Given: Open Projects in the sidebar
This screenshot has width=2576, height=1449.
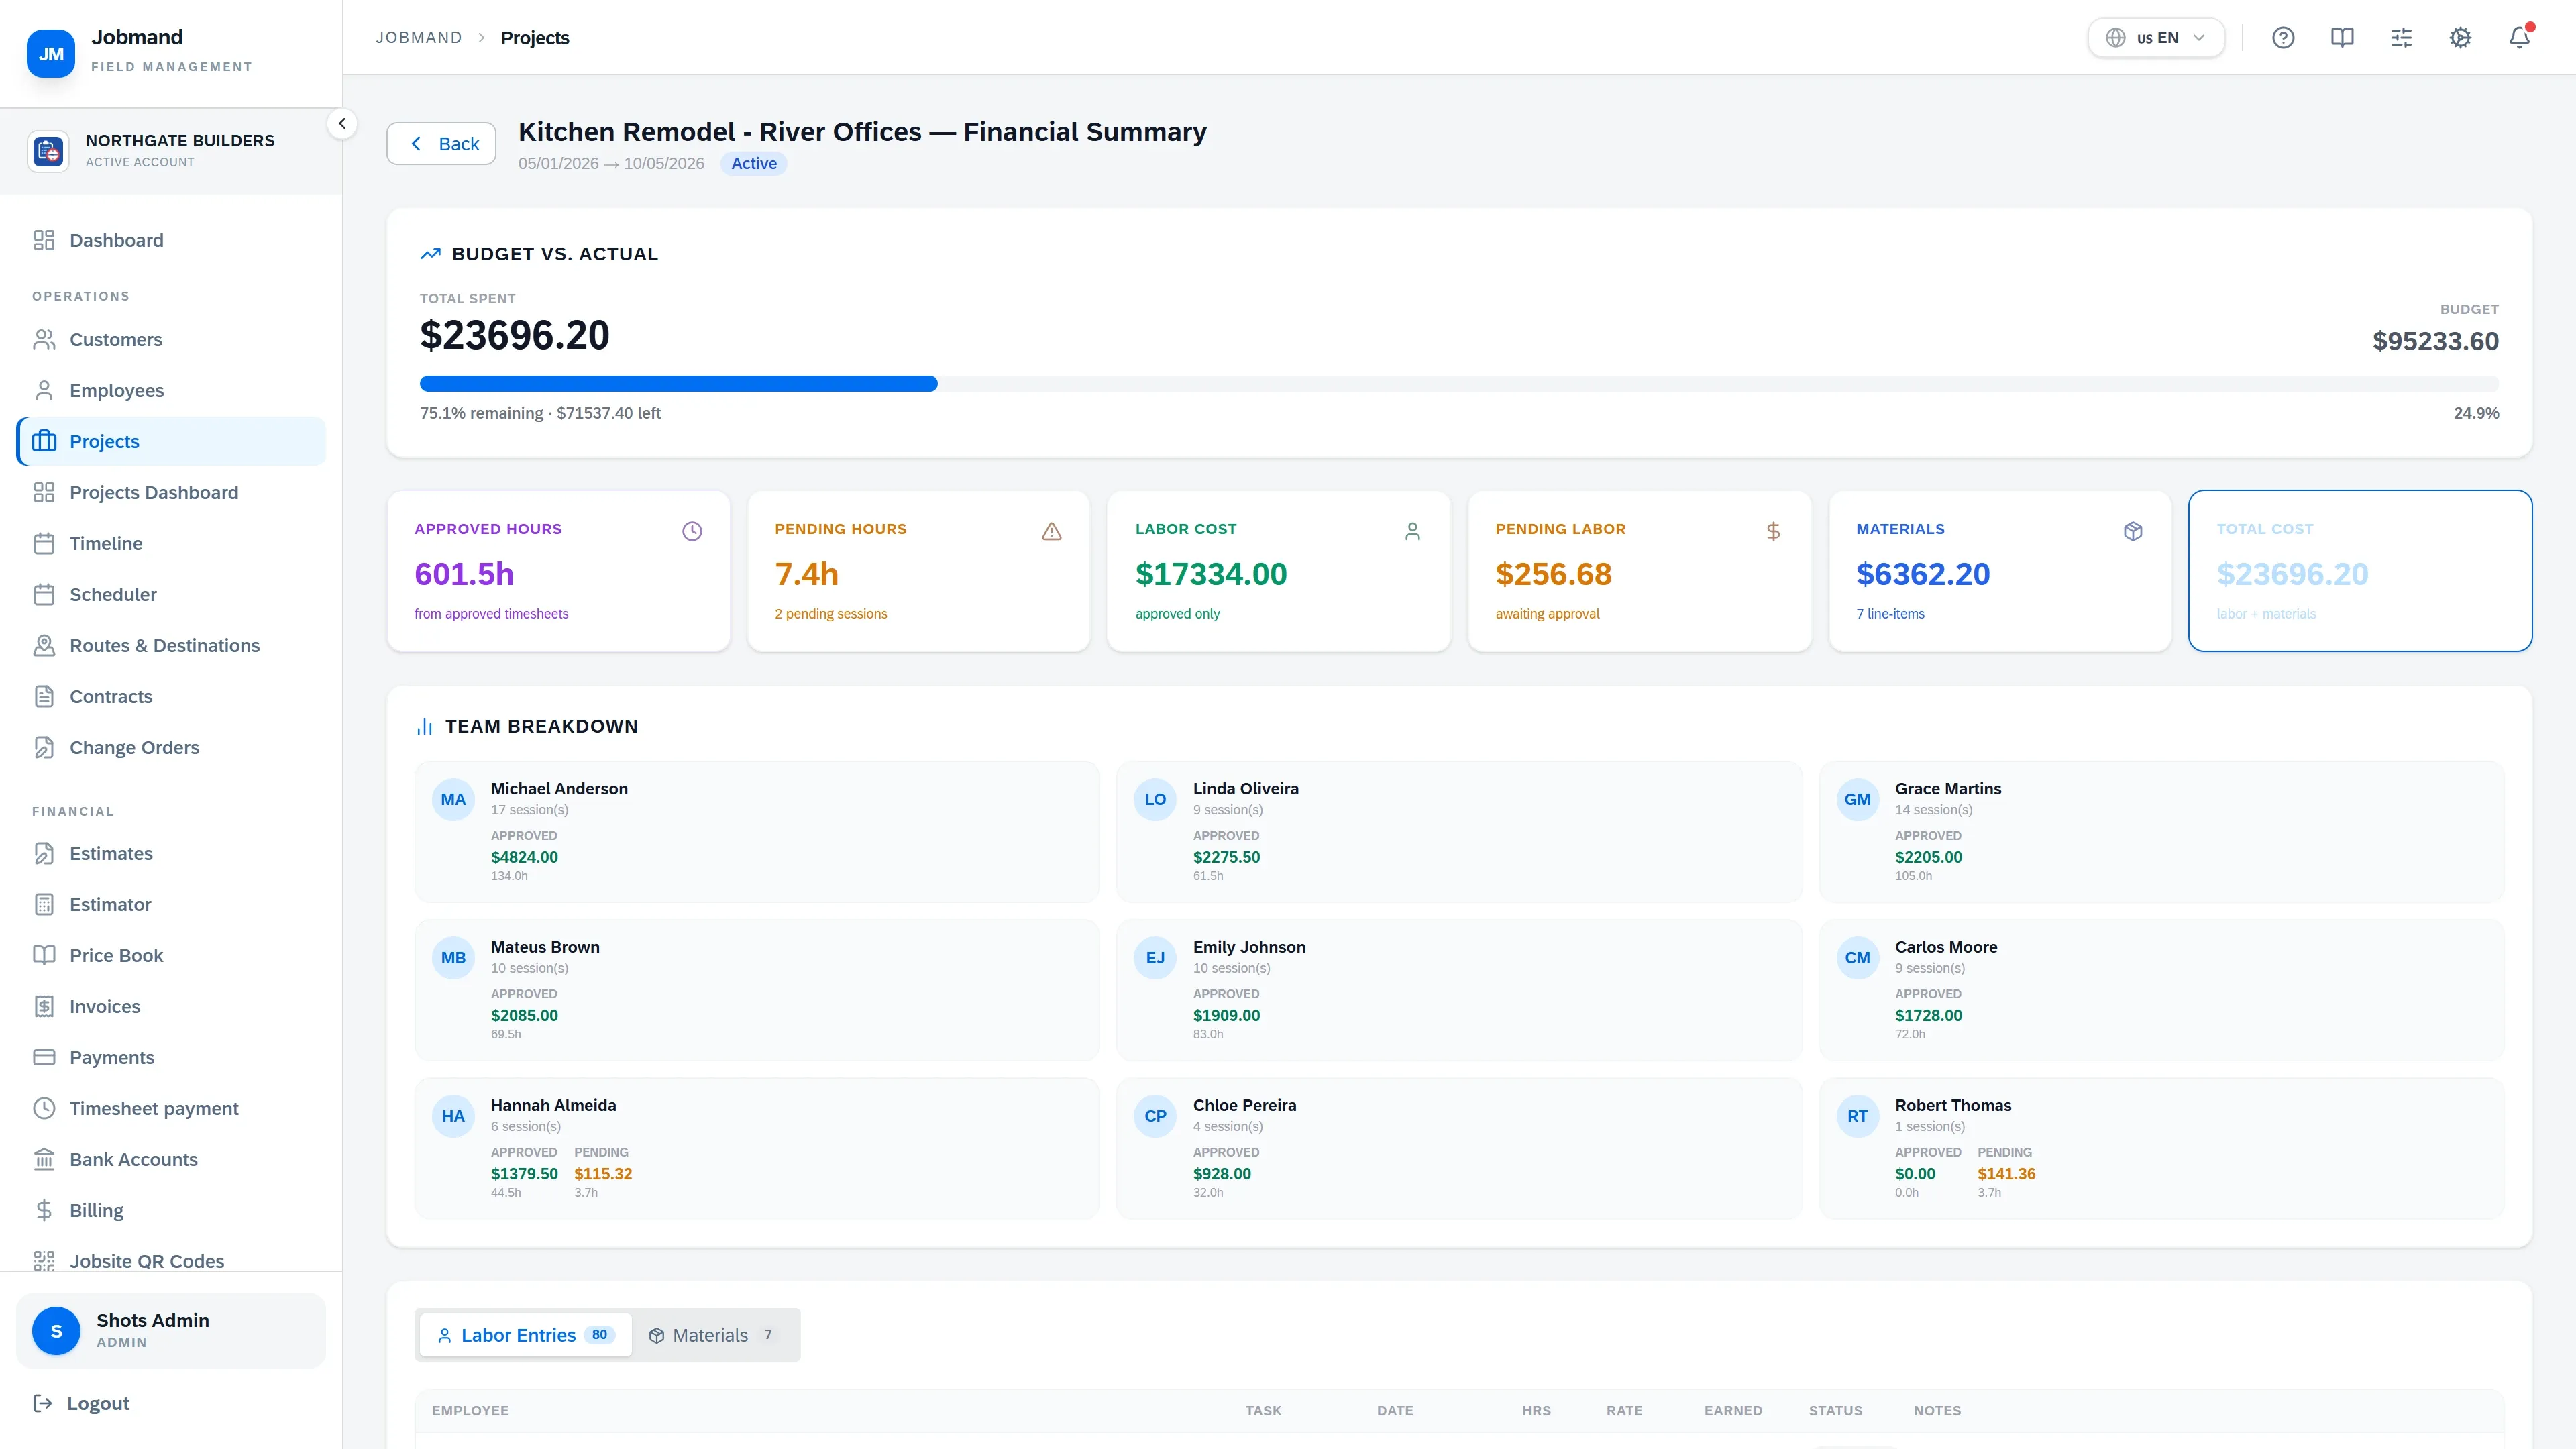Looking at the screenshot, I should coord(171,441).
